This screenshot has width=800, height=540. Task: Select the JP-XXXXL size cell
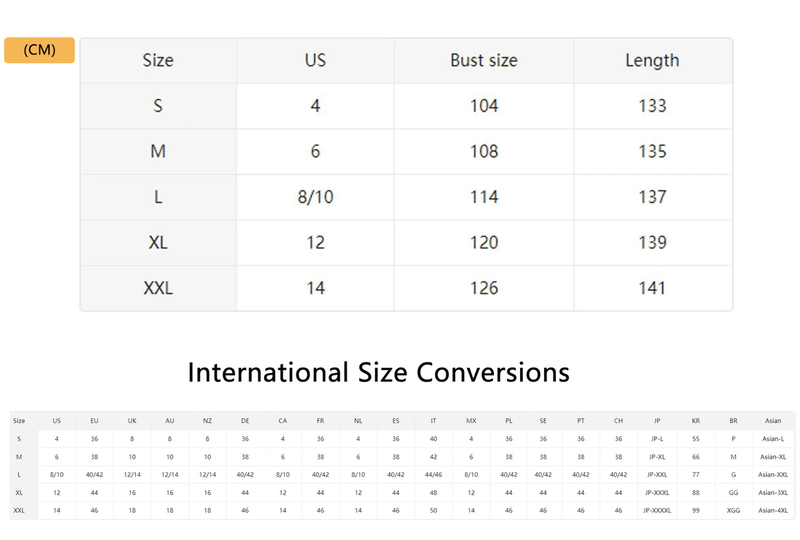[x=657, y=511]
